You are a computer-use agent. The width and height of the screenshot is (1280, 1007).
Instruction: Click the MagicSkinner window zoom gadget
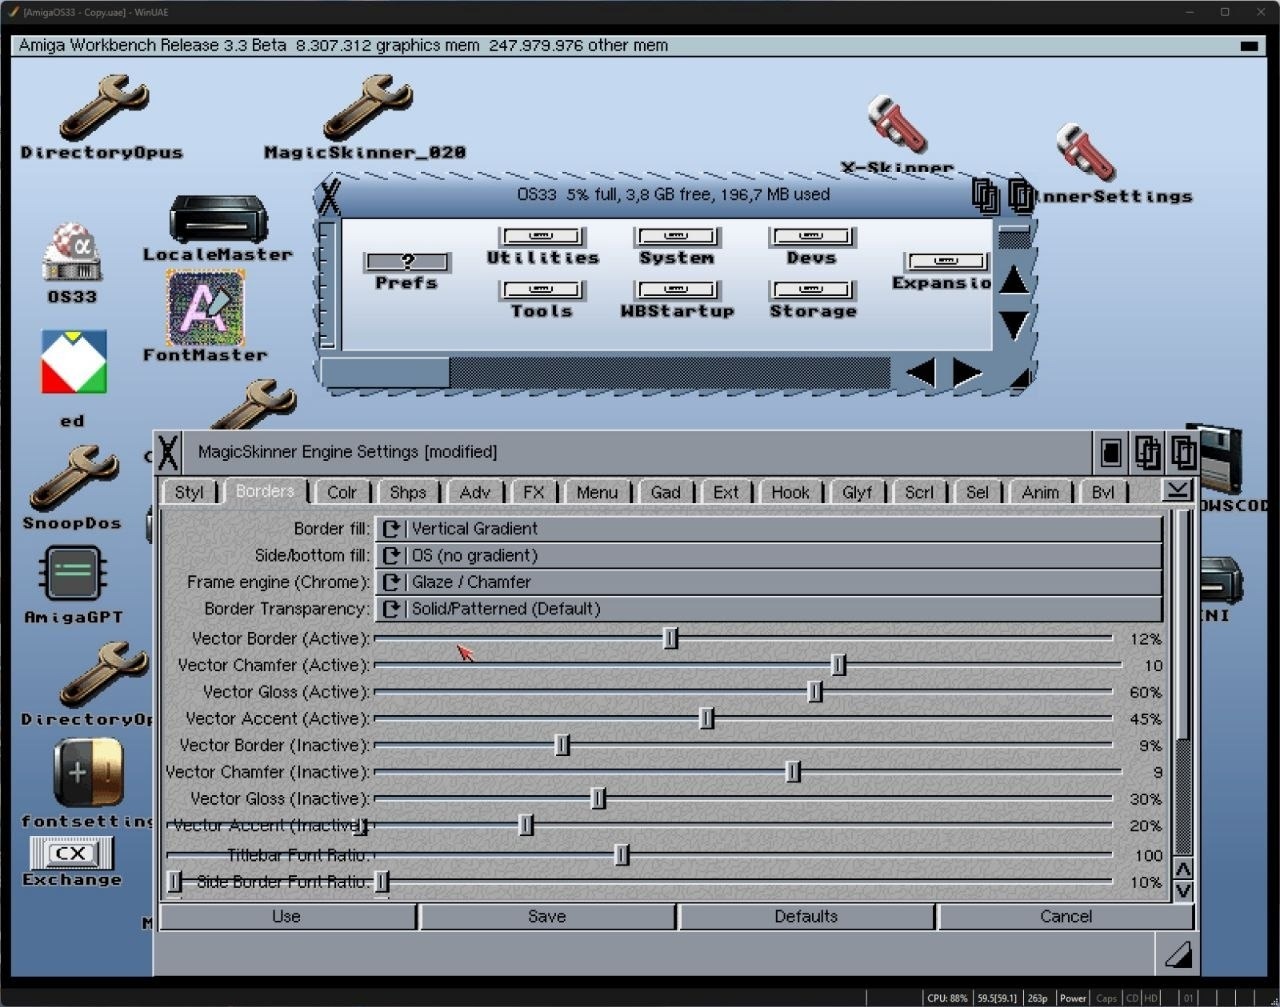(1110, 453)
